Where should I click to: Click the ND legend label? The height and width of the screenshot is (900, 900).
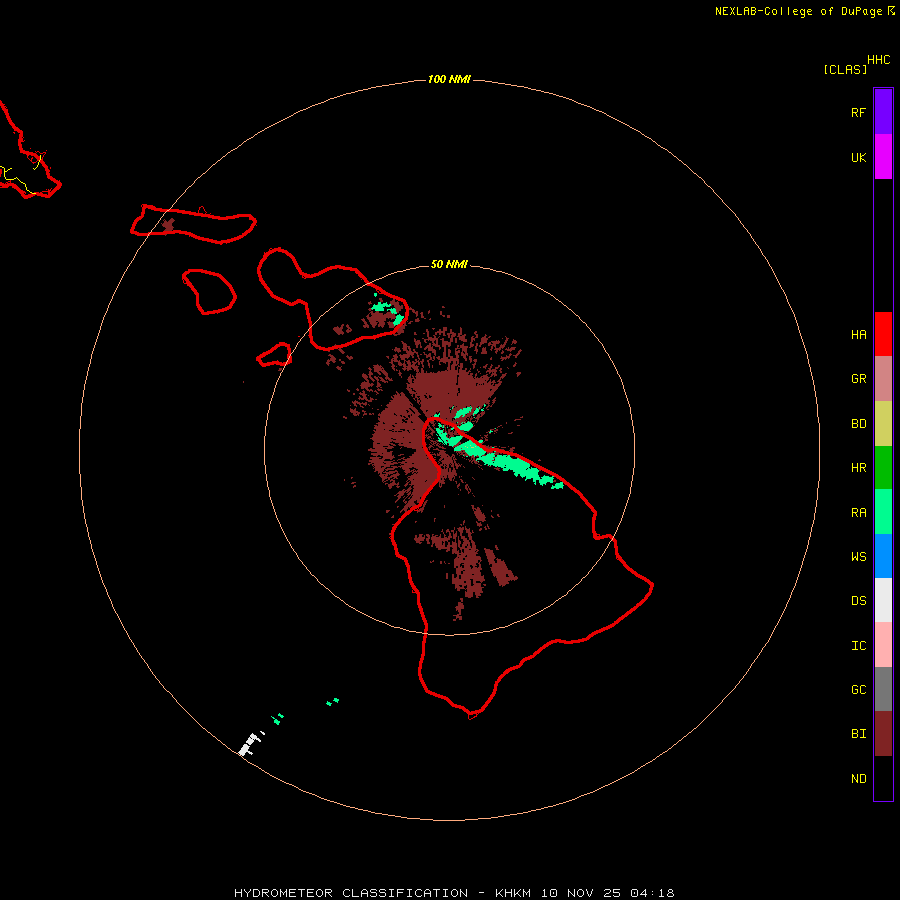tap(858, 779)
